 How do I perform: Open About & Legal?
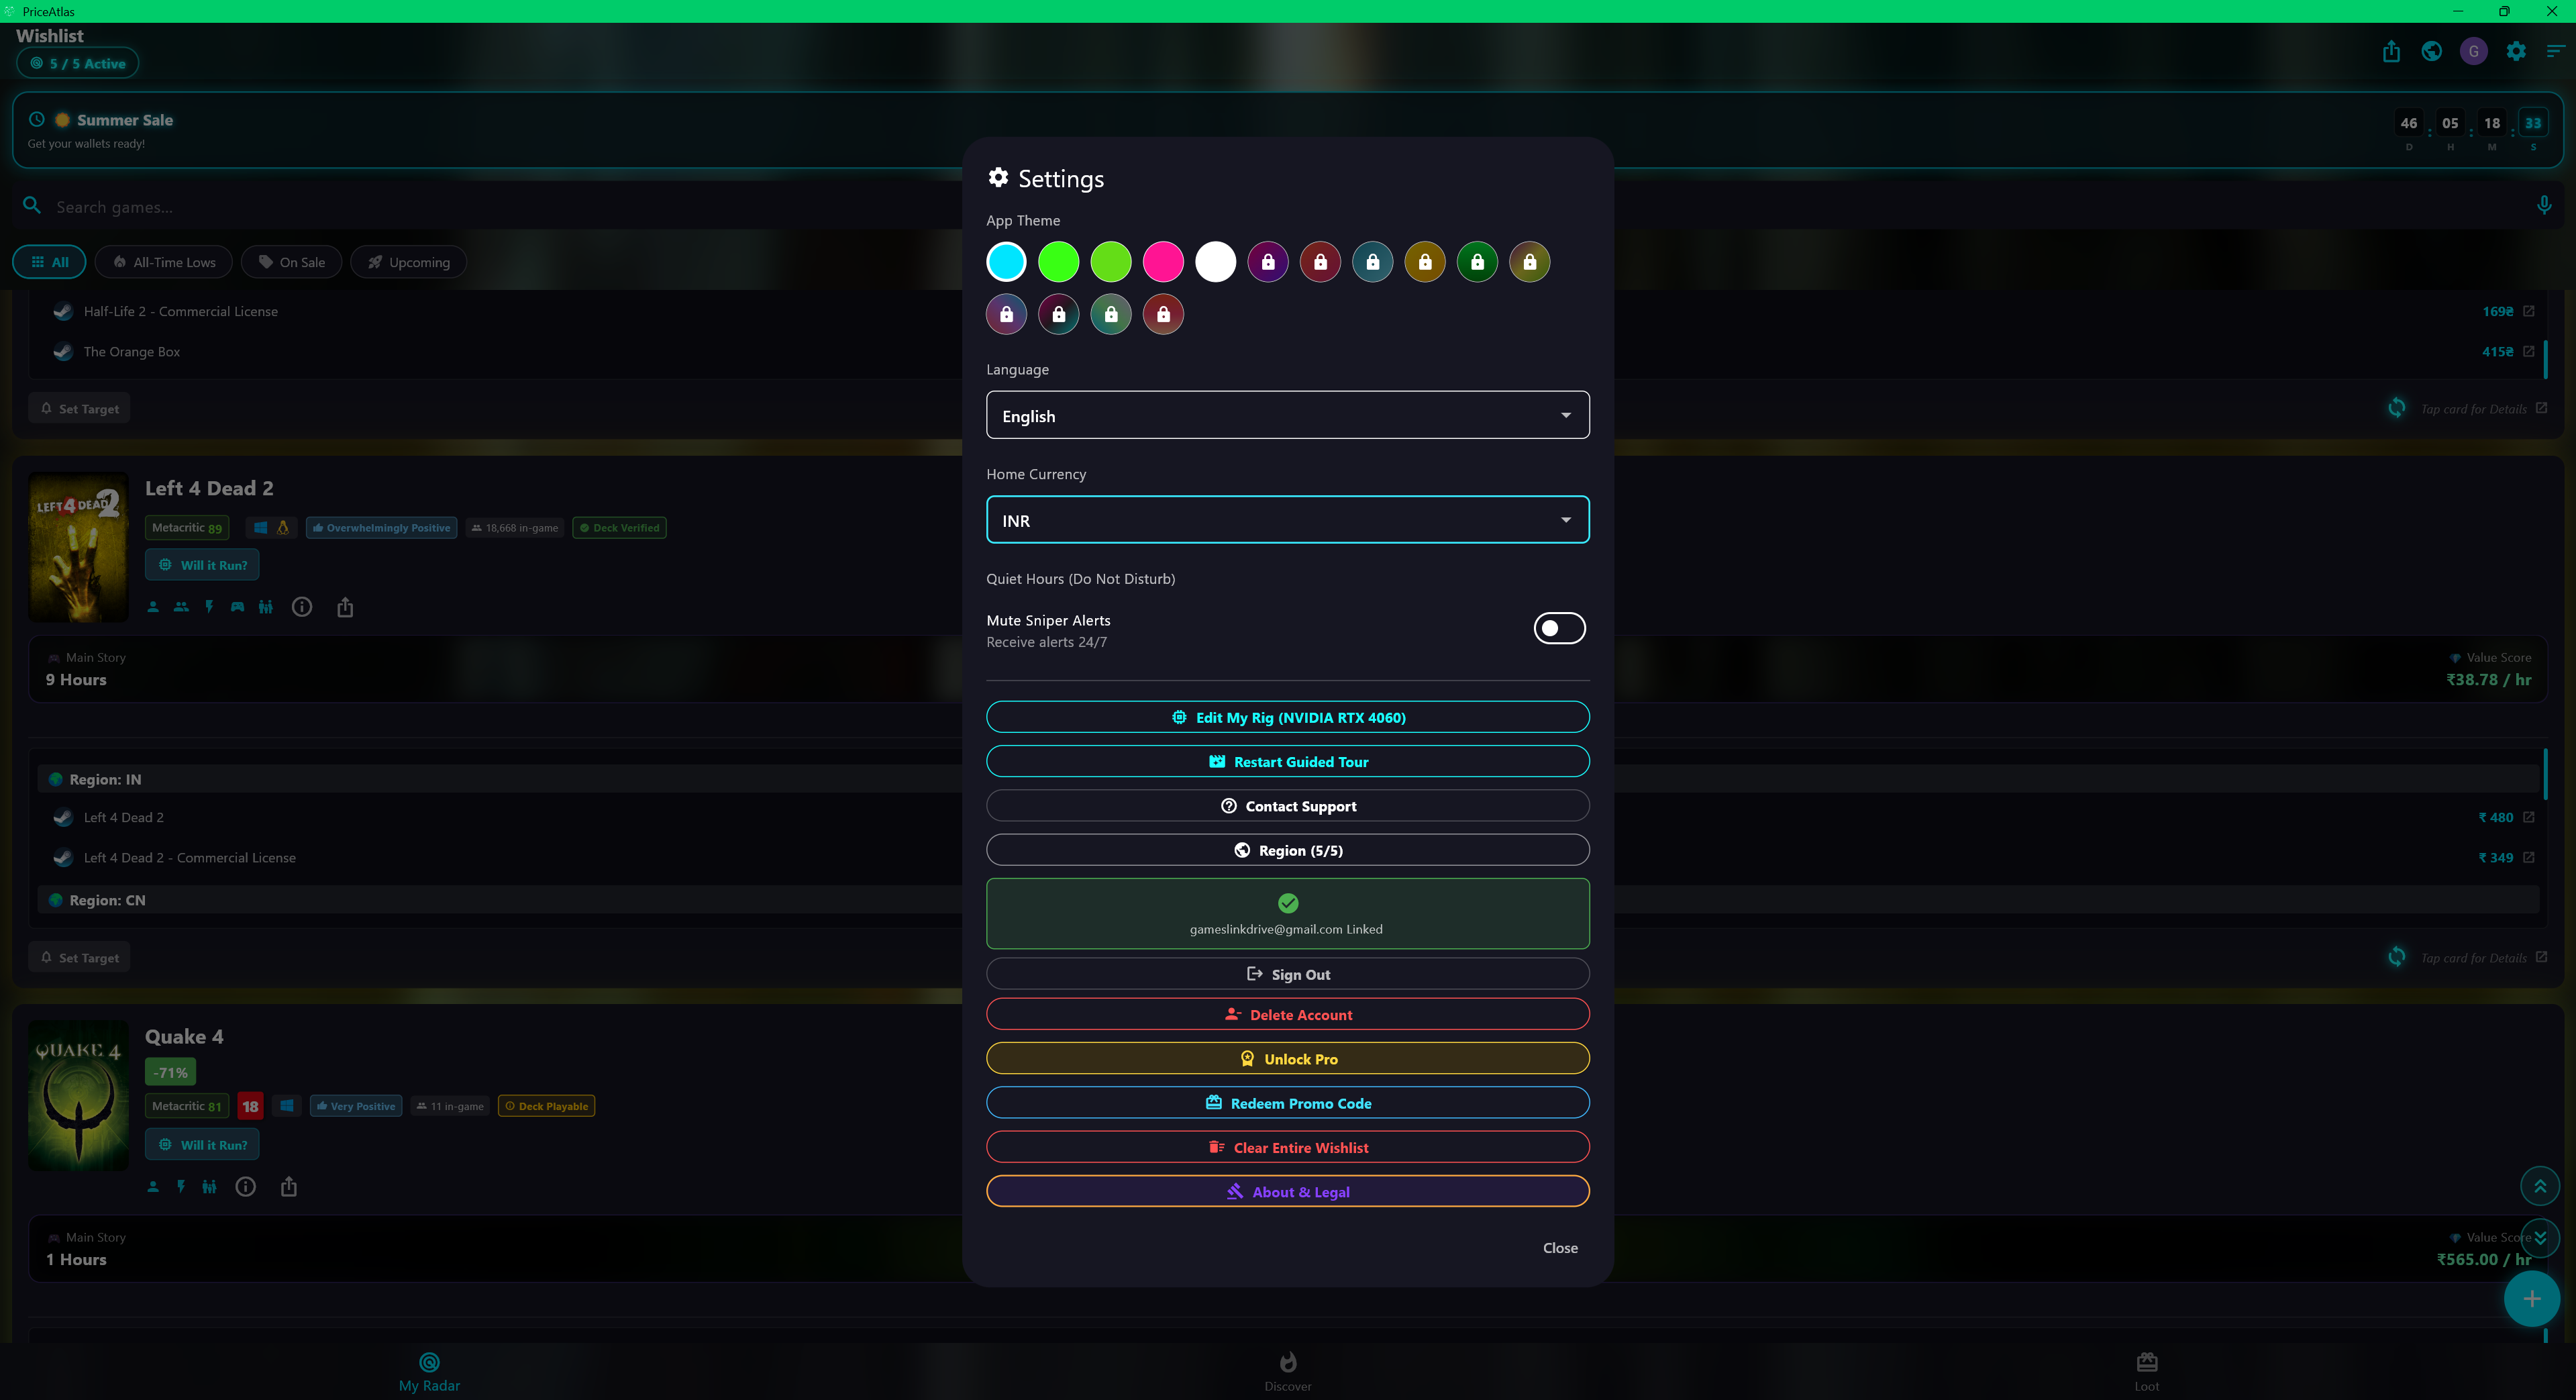click(1287, 1191)
